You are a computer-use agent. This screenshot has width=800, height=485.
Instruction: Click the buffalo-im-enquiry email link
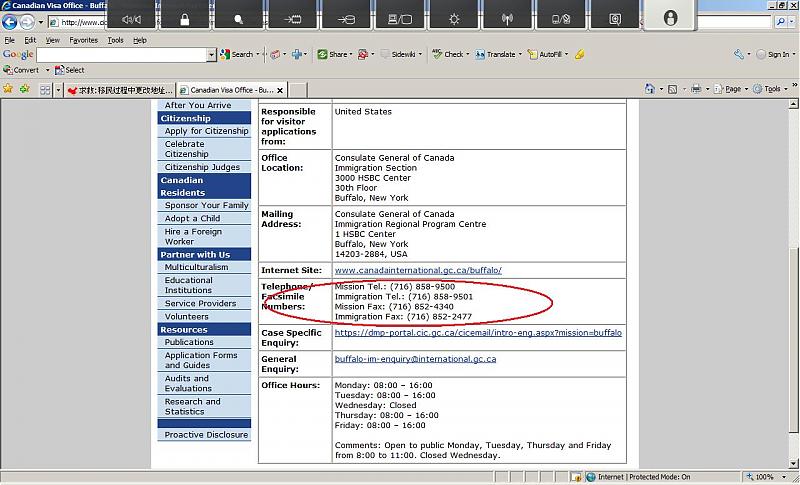[x=415, y=359]
